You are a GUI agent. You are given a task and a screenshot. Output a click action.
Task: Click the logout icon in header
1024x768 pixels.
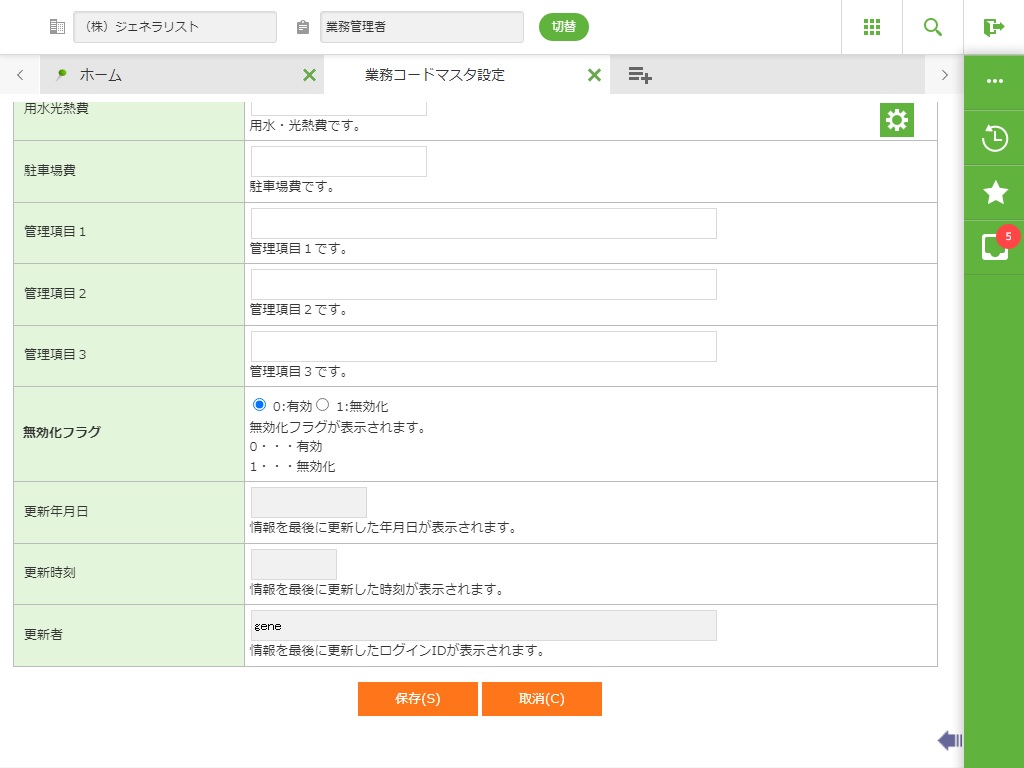[x=993, y=27]
